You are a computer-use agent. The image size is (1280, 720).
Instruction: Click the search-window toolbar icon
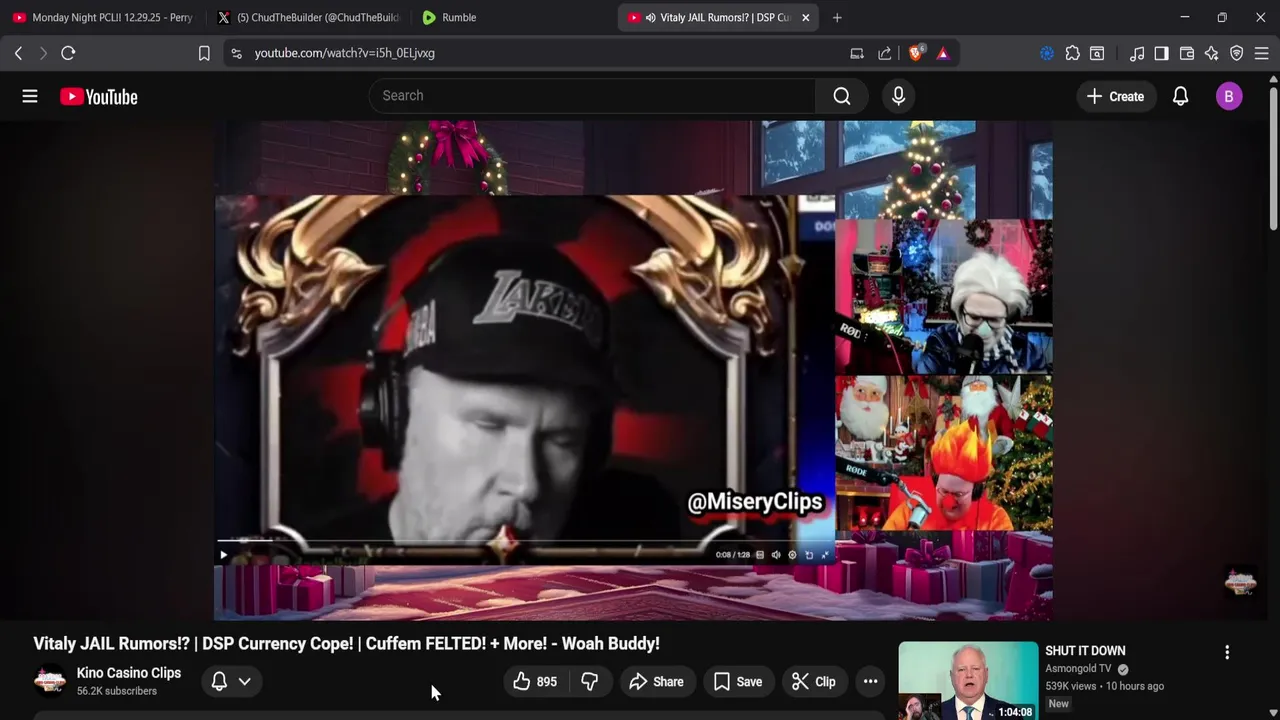click(x=1097, y=53)
